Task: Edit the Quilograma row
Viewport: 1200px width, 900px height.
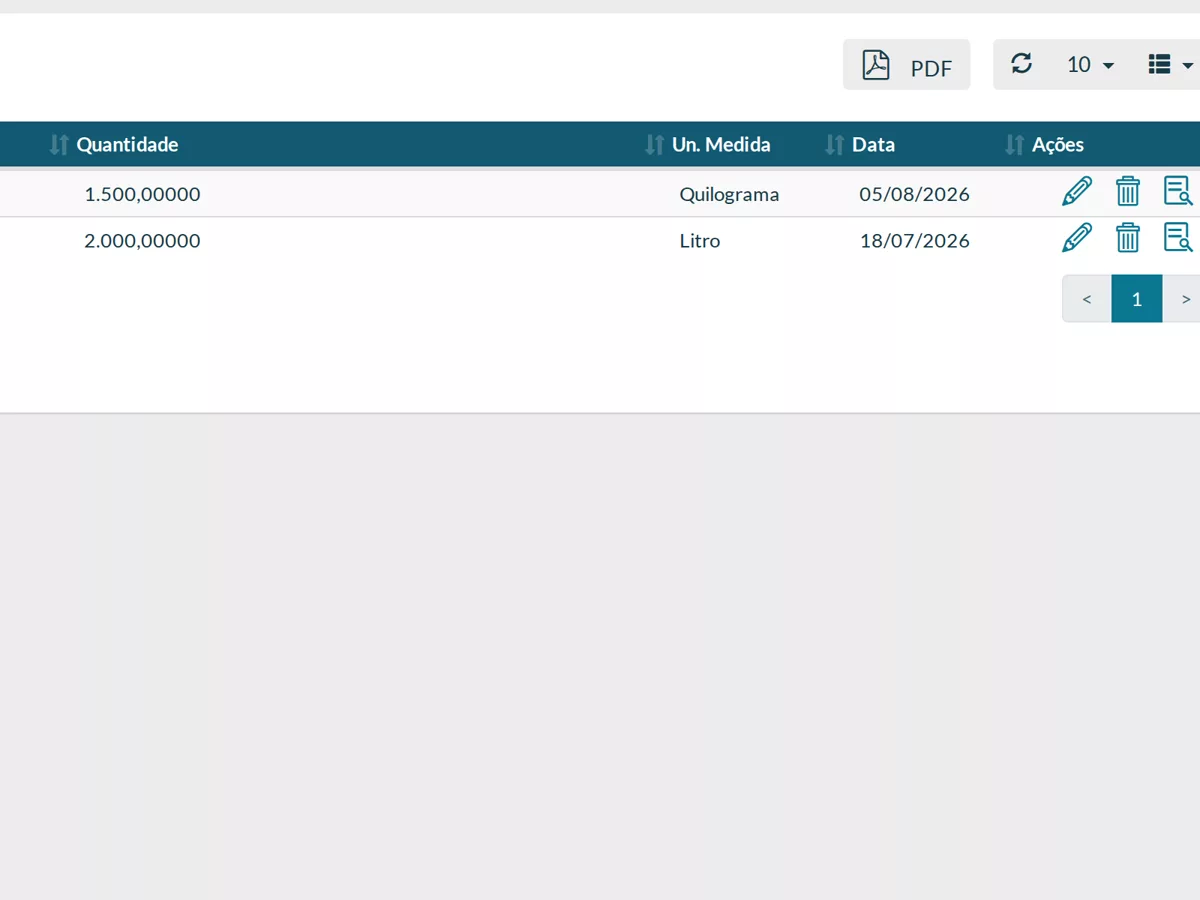Action: [x=1077, y=191]
